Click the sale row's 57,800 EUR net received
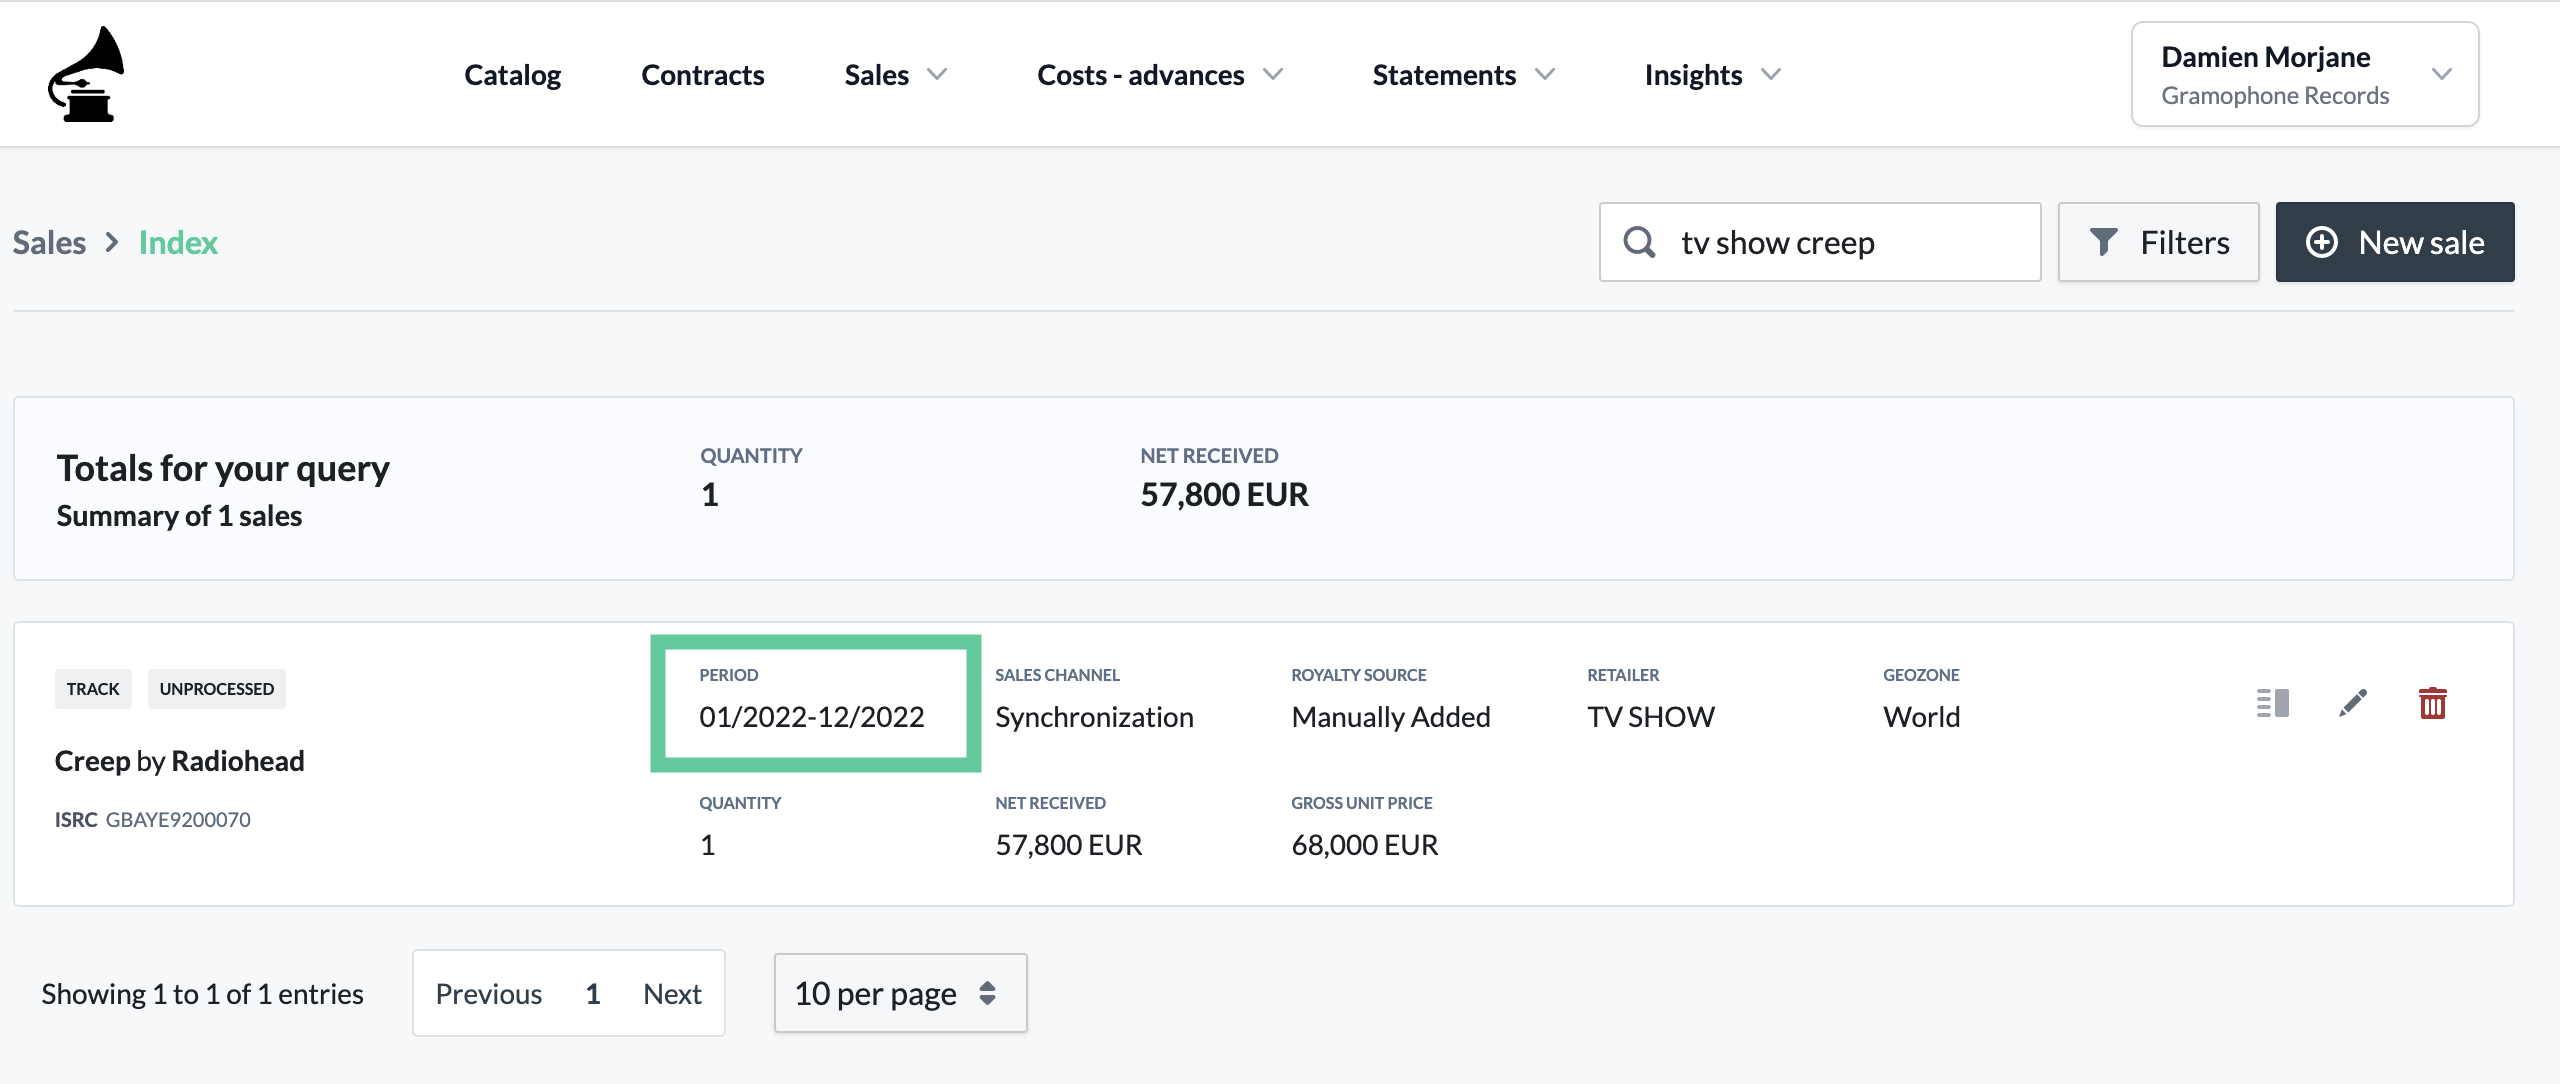Screen dimensions: 2560x1084 coord(1068,845)
